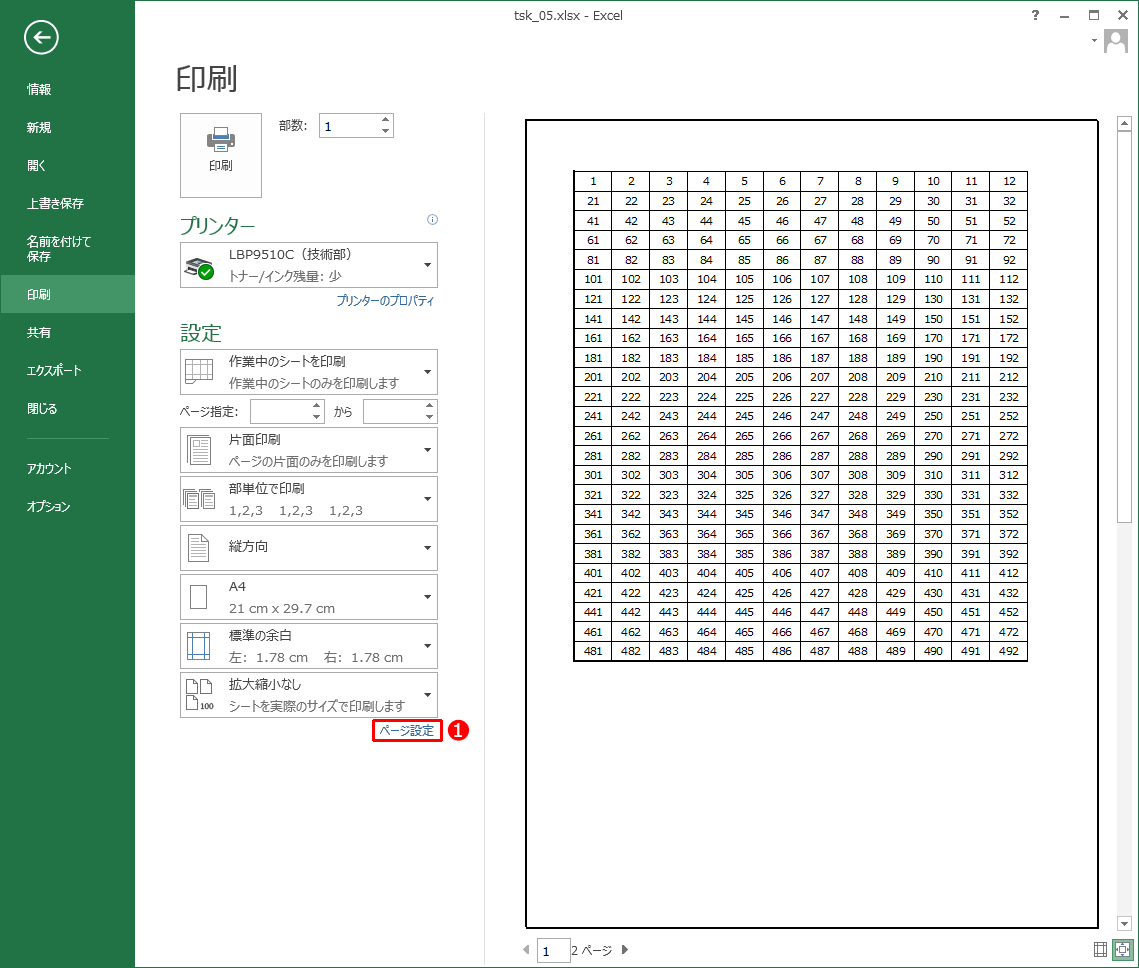The height and width of the screenshot is (968, 1139).
Task: Increase the 部数 copy count
Action: (x=386, y=120)
